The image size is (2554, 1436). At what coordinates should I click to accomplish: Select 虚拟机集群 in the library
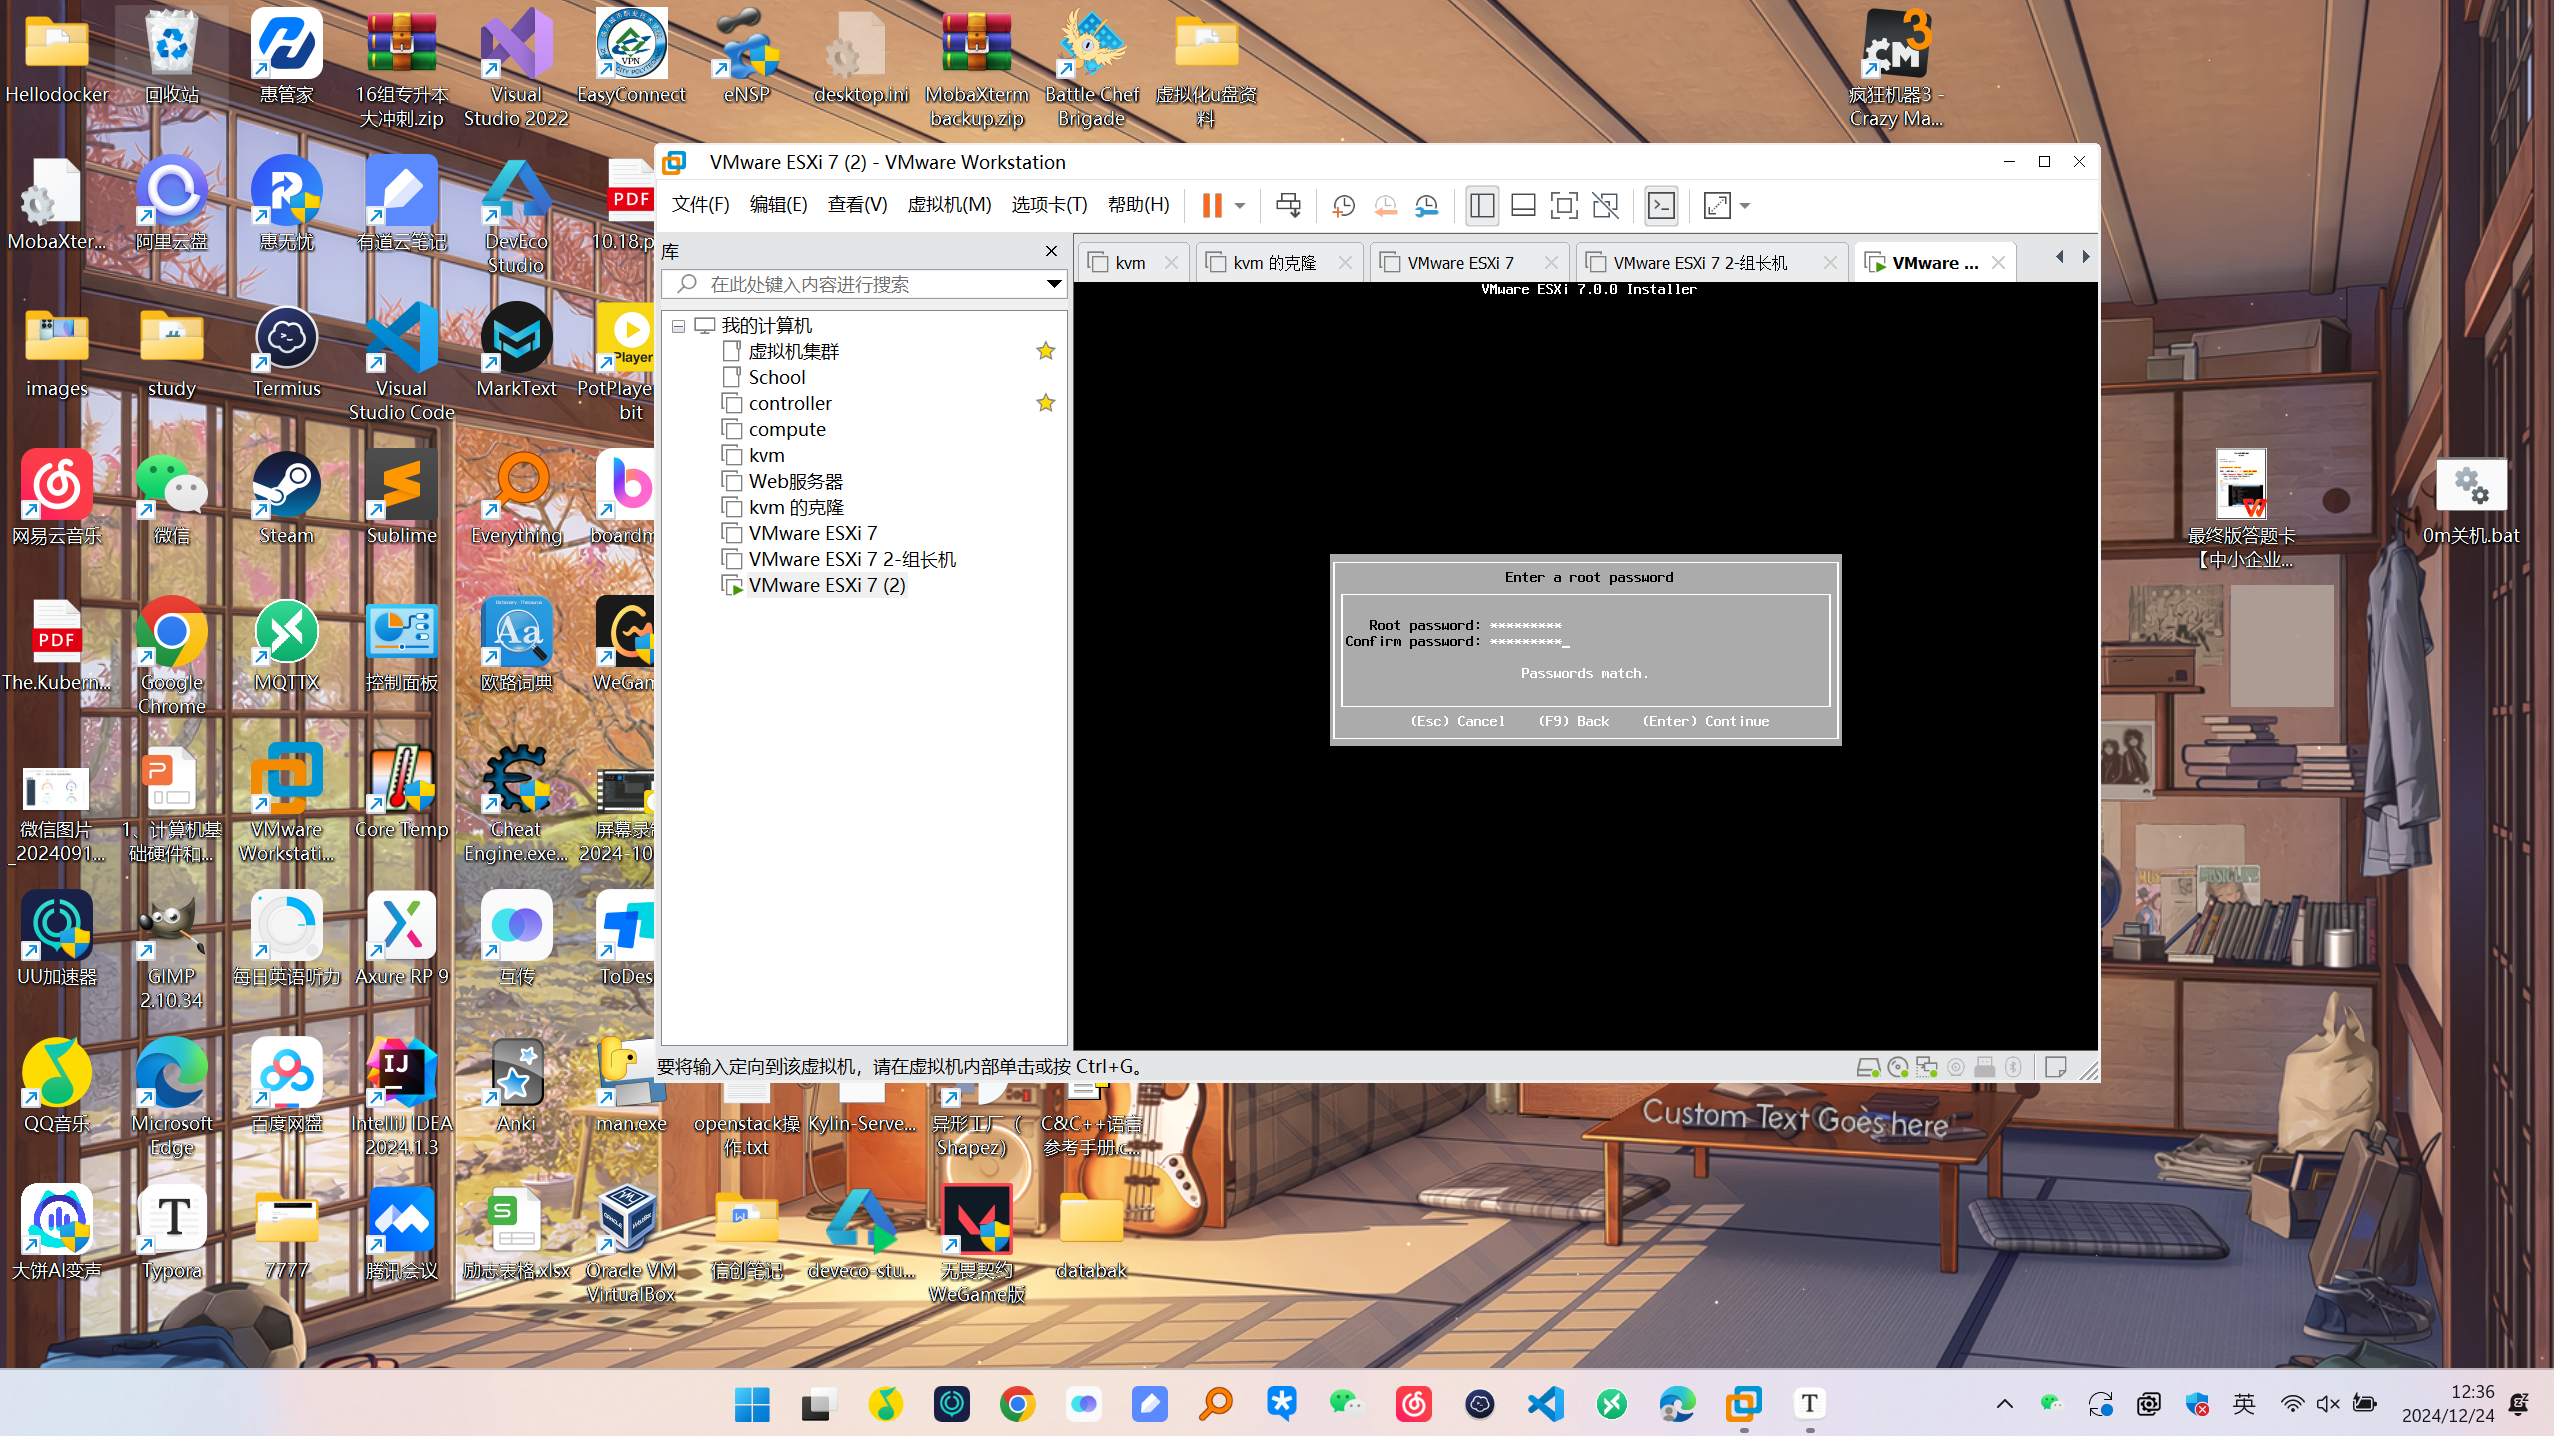[x=794, y=352]
